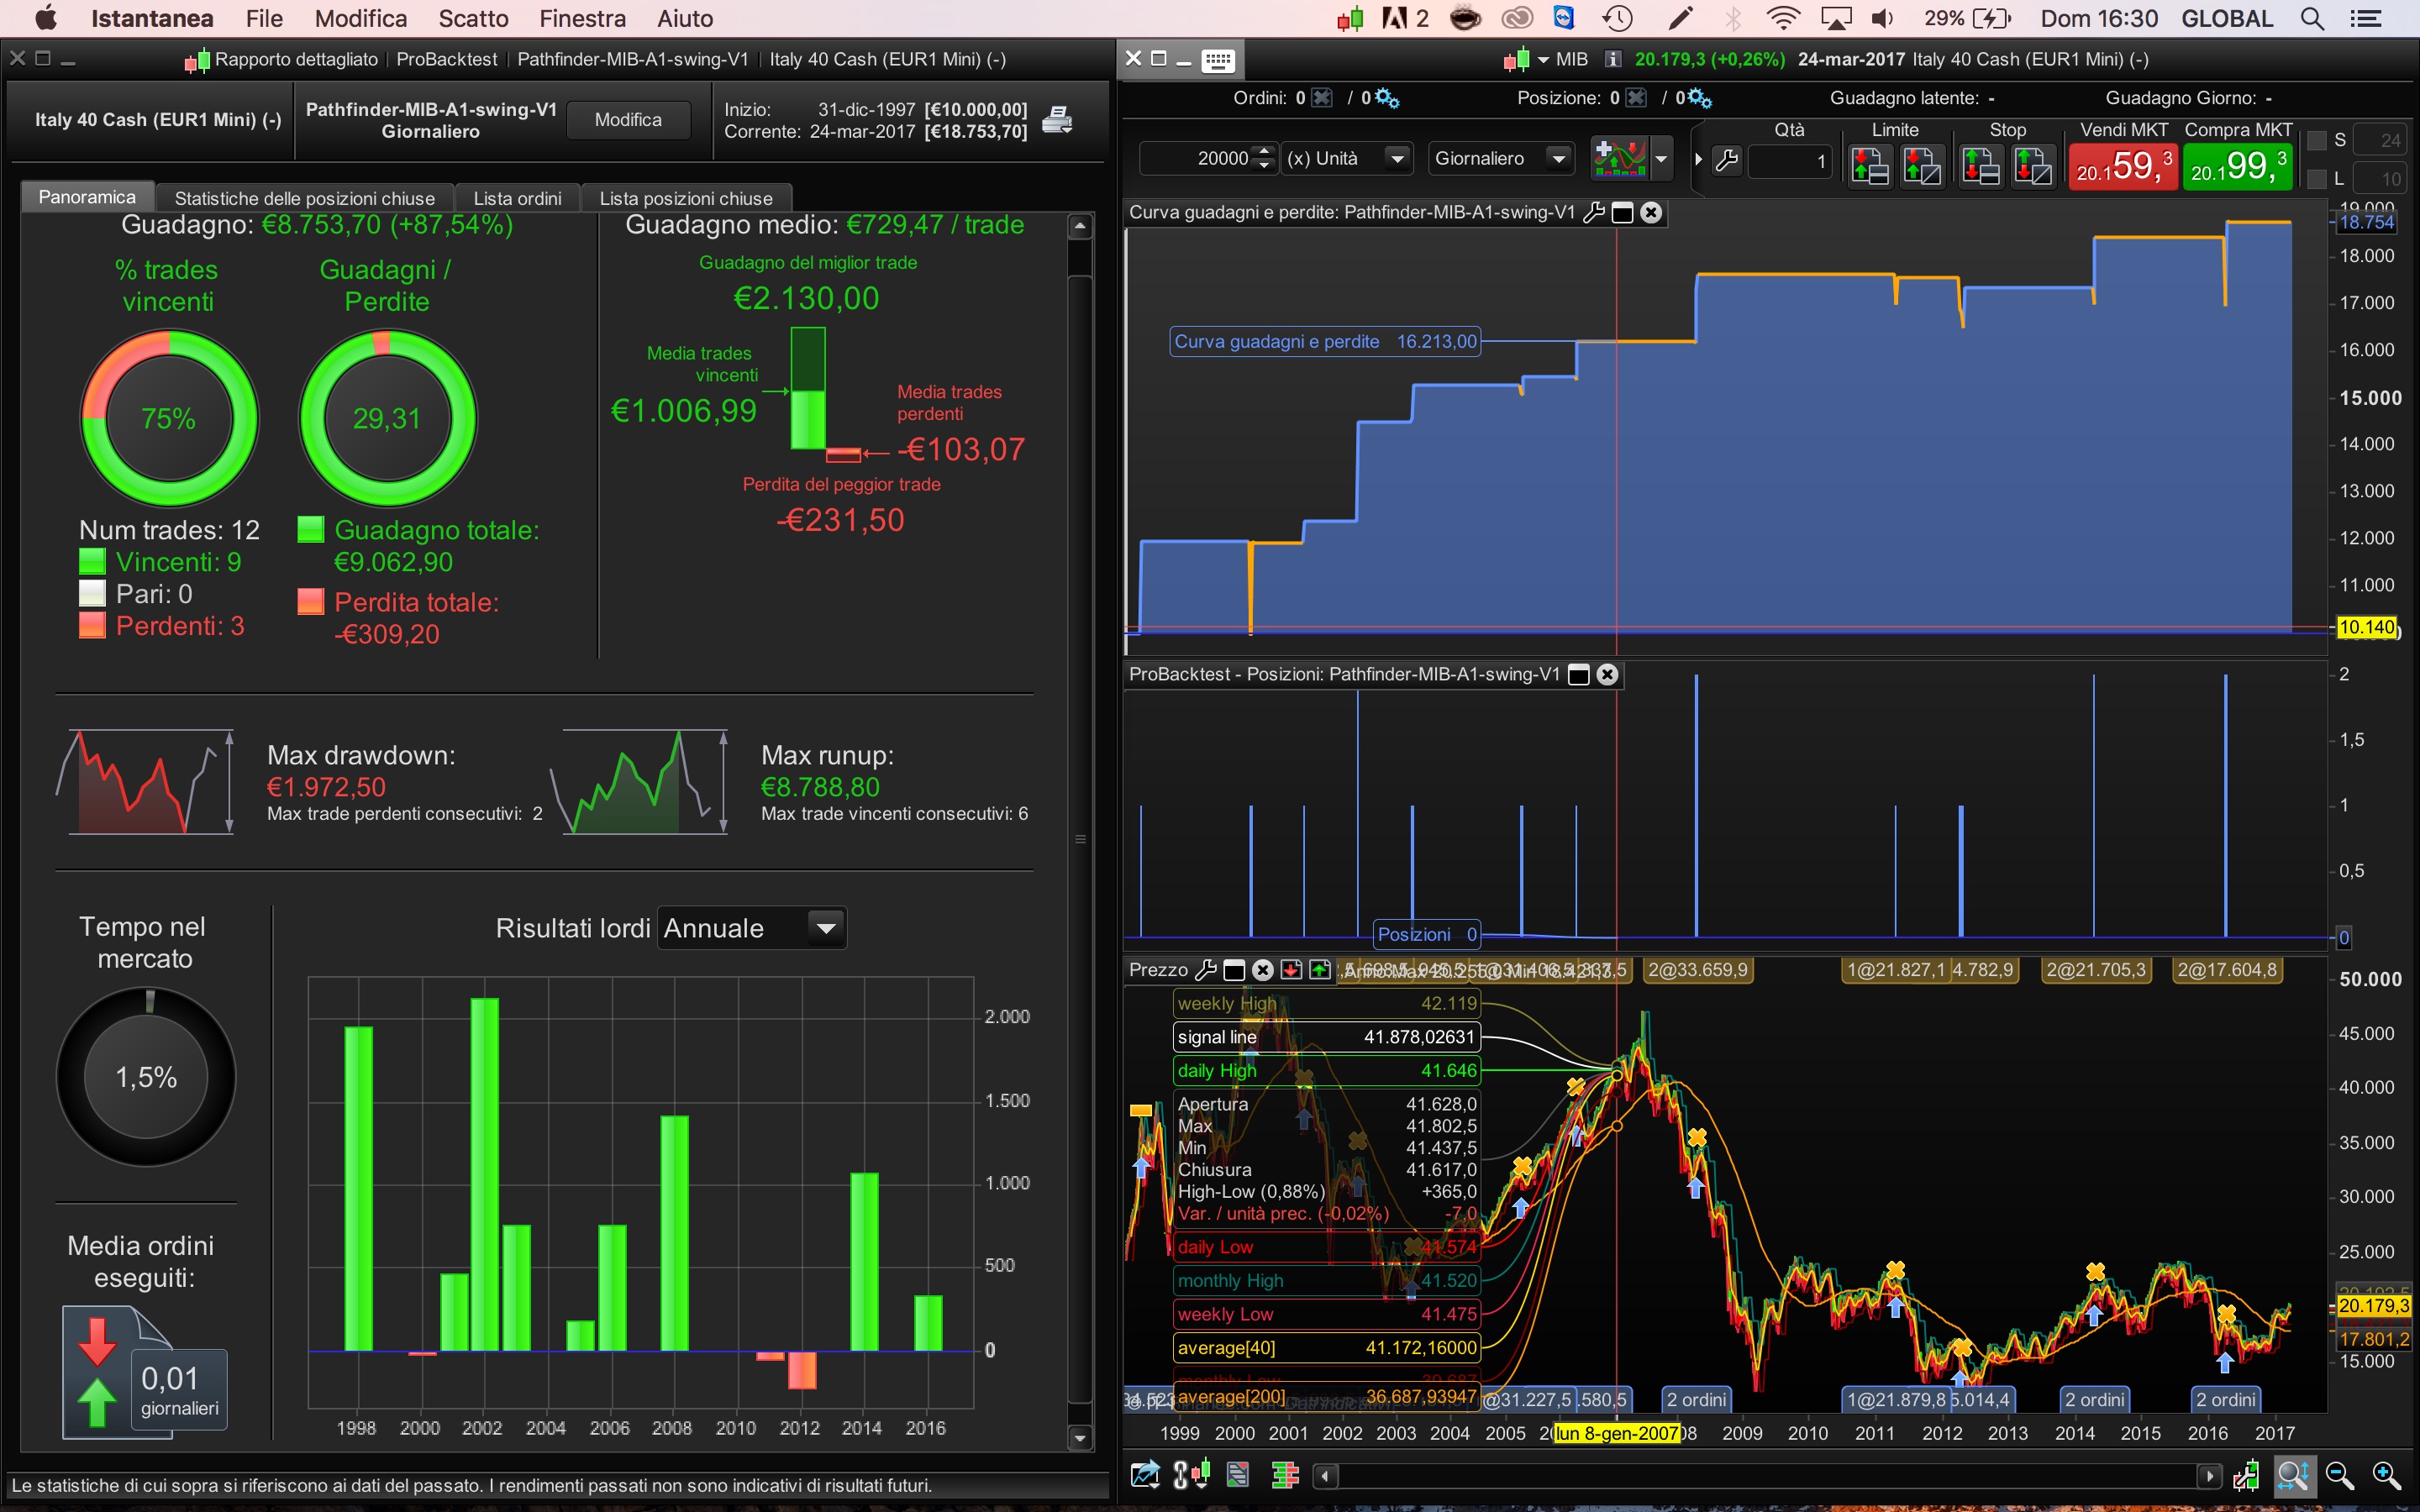The image size is (2420, 1512).
Task: Open the add indicator chart icon
Action: tap(1620, 159)
